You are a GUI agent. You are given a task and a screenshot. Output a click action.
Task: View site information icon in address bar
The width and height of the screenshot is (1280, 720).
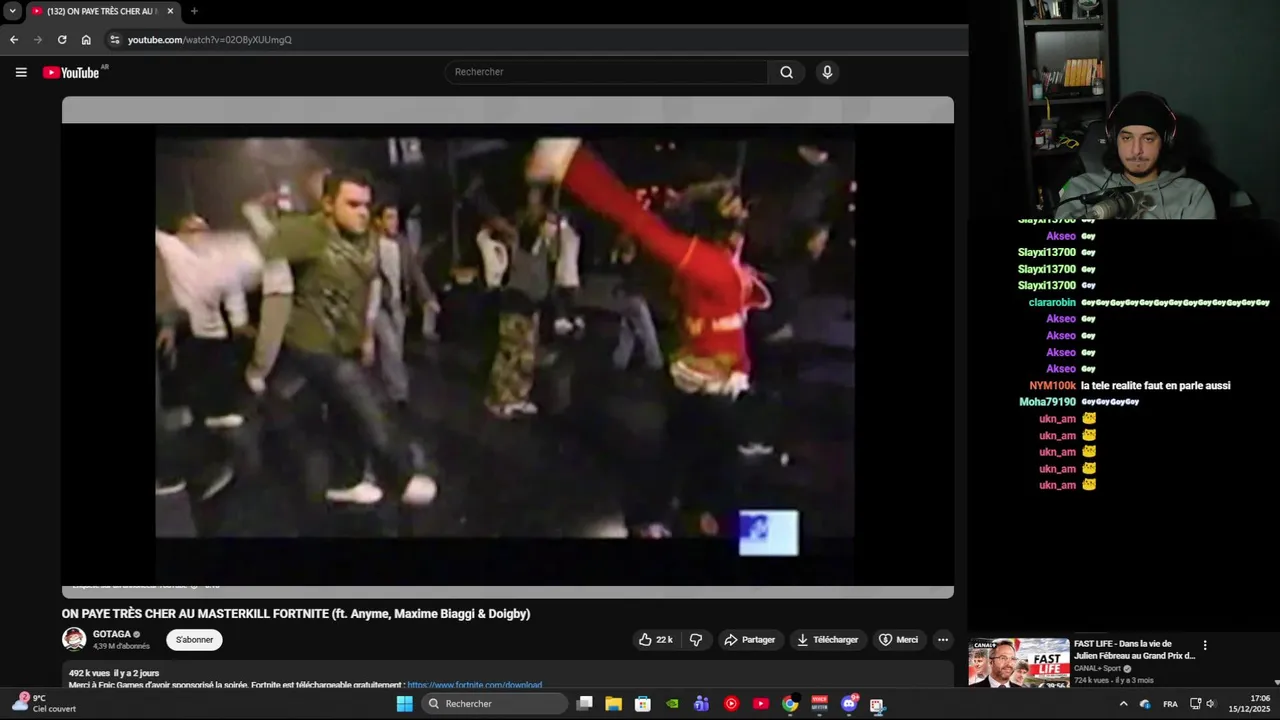click(x=115, y=40)
